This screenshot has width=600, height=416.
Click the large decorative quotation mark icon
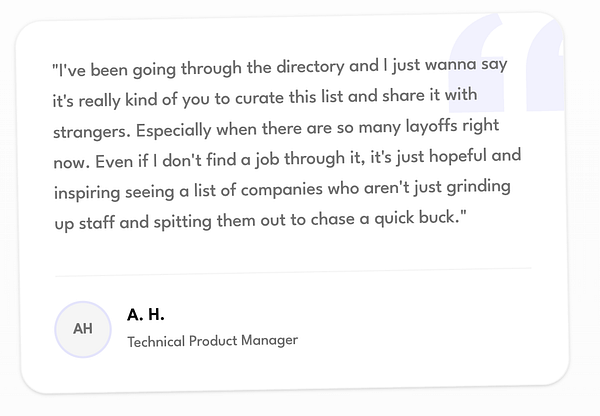pos(507,63)
